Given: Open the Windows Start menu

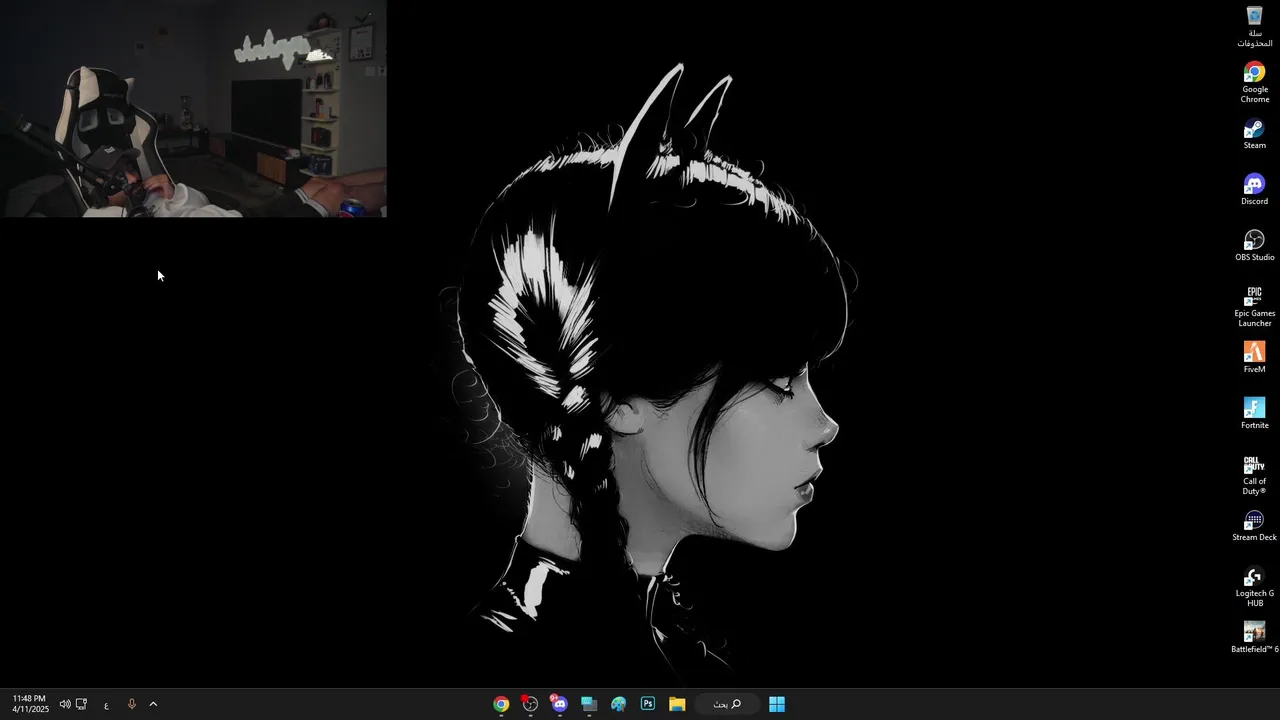Looking at the screenshot, I should point(777,704).
